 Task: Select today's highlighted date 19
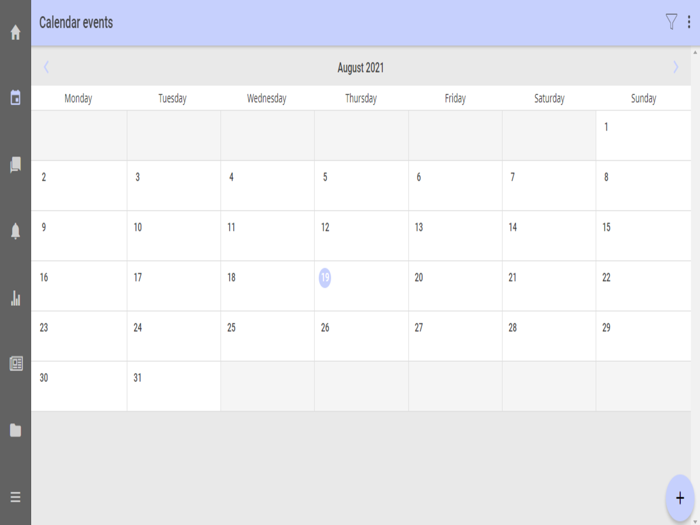pyautogui.click(x=325, y=278)
